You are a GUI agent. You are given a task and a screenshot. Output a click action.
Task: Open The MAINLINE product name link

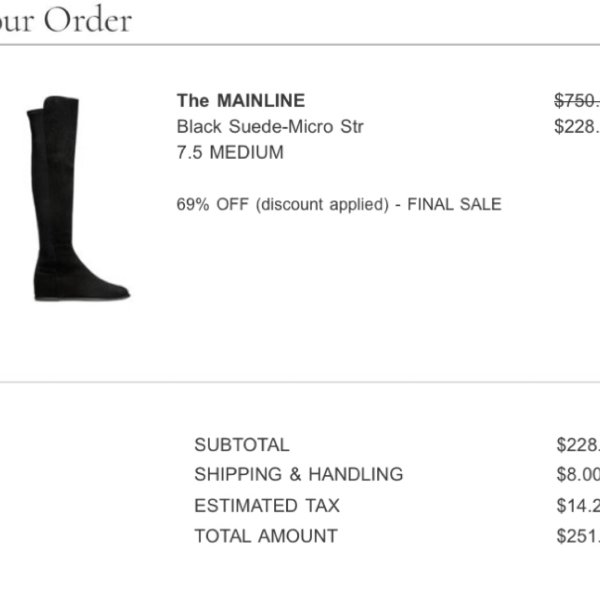(241, 101)
